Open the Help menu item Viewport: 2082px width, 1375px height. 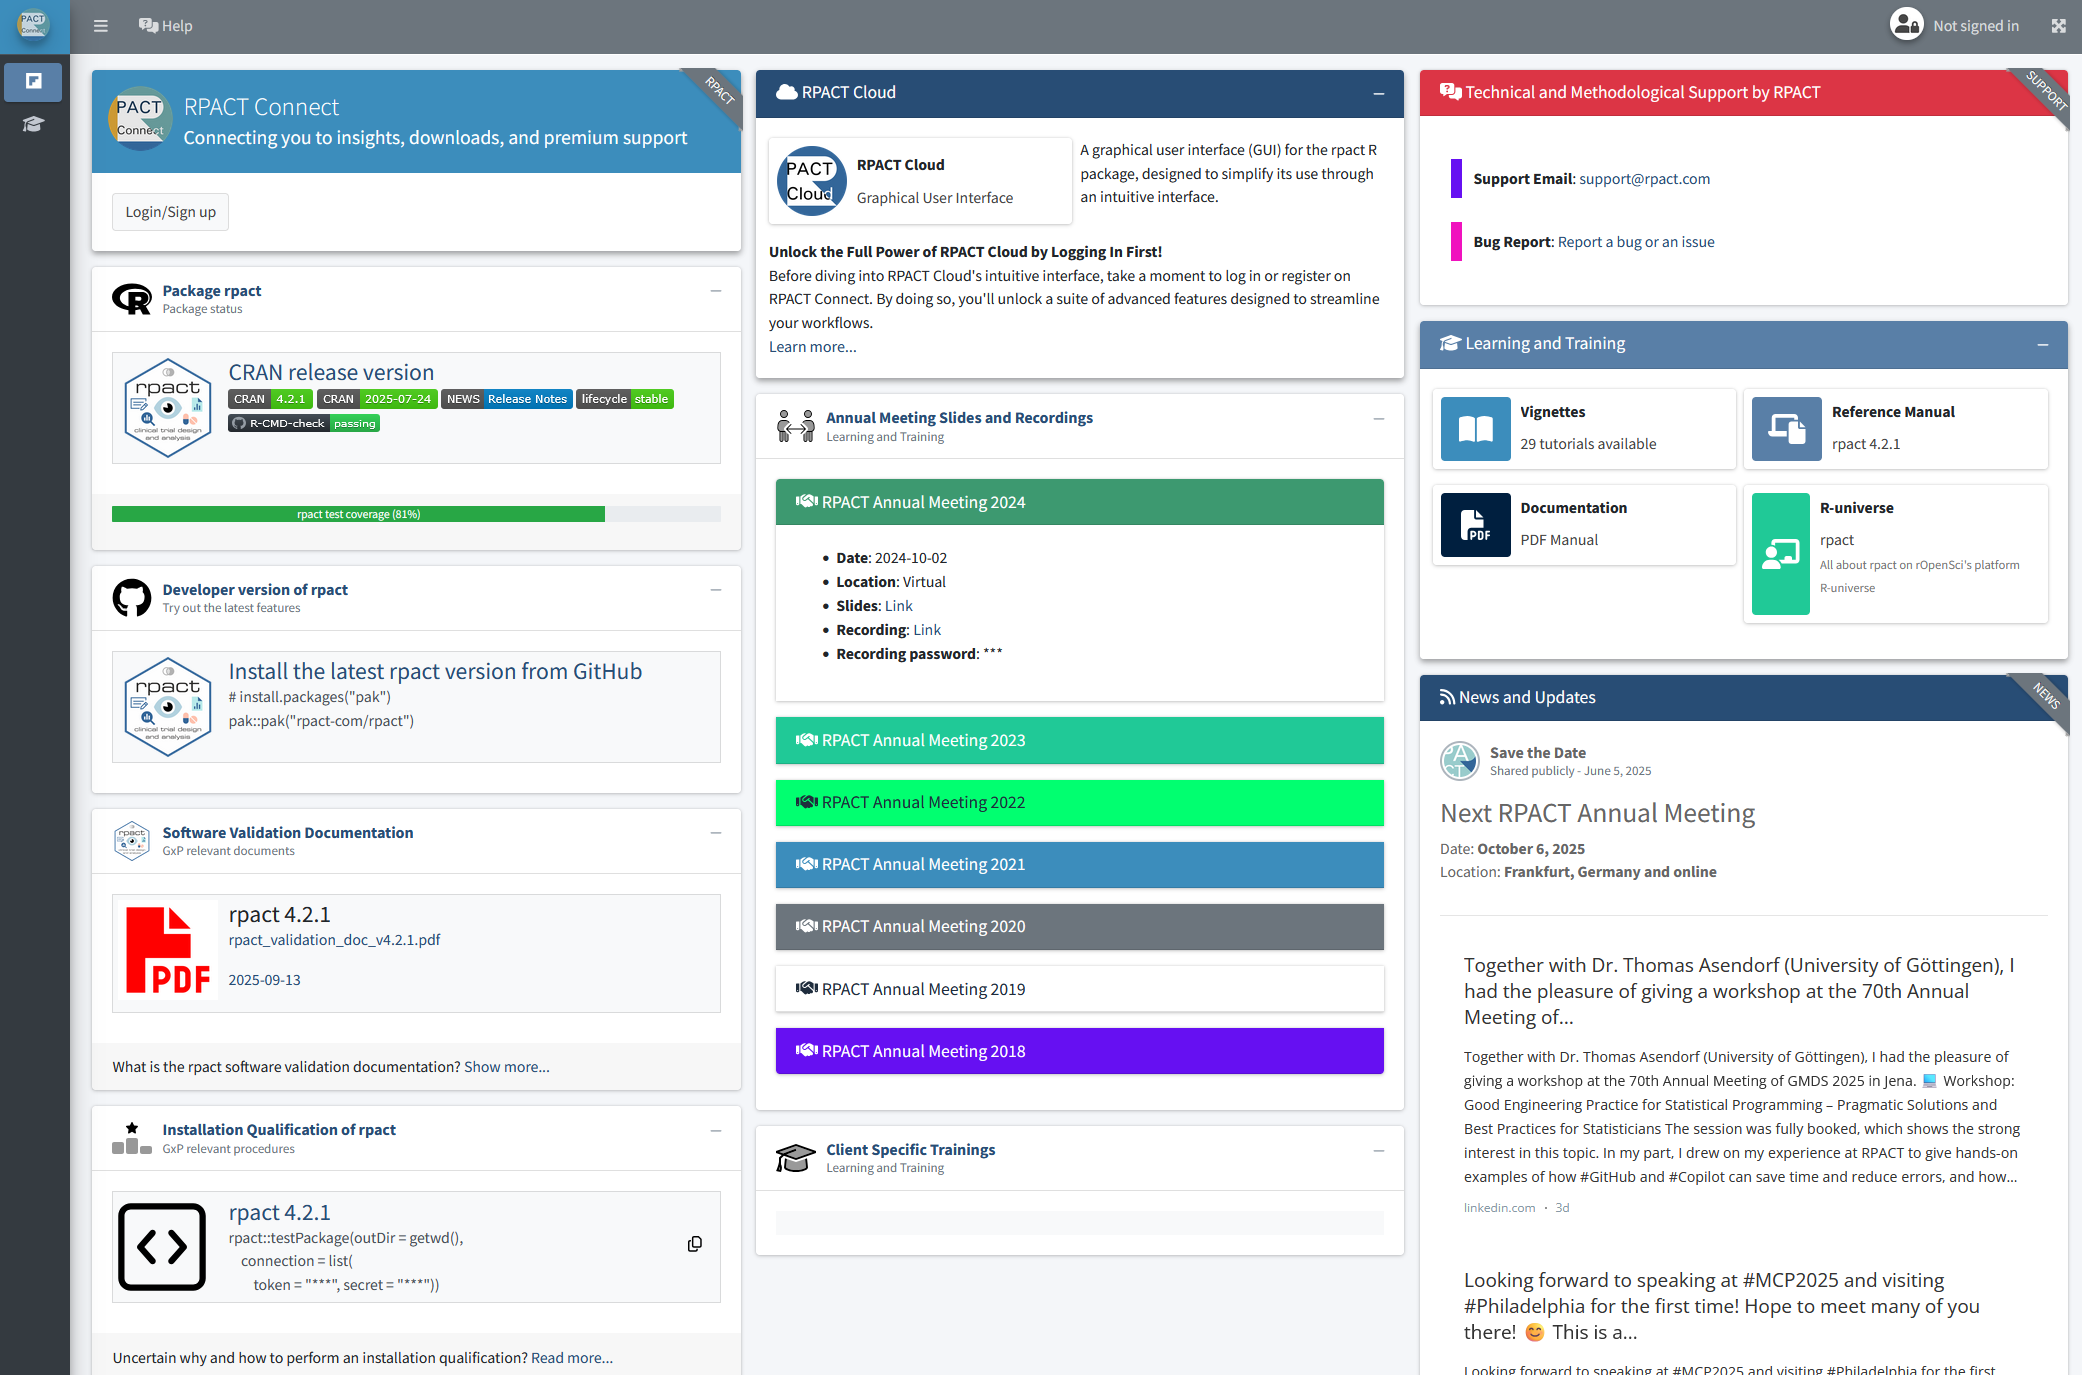pos(166,26)
